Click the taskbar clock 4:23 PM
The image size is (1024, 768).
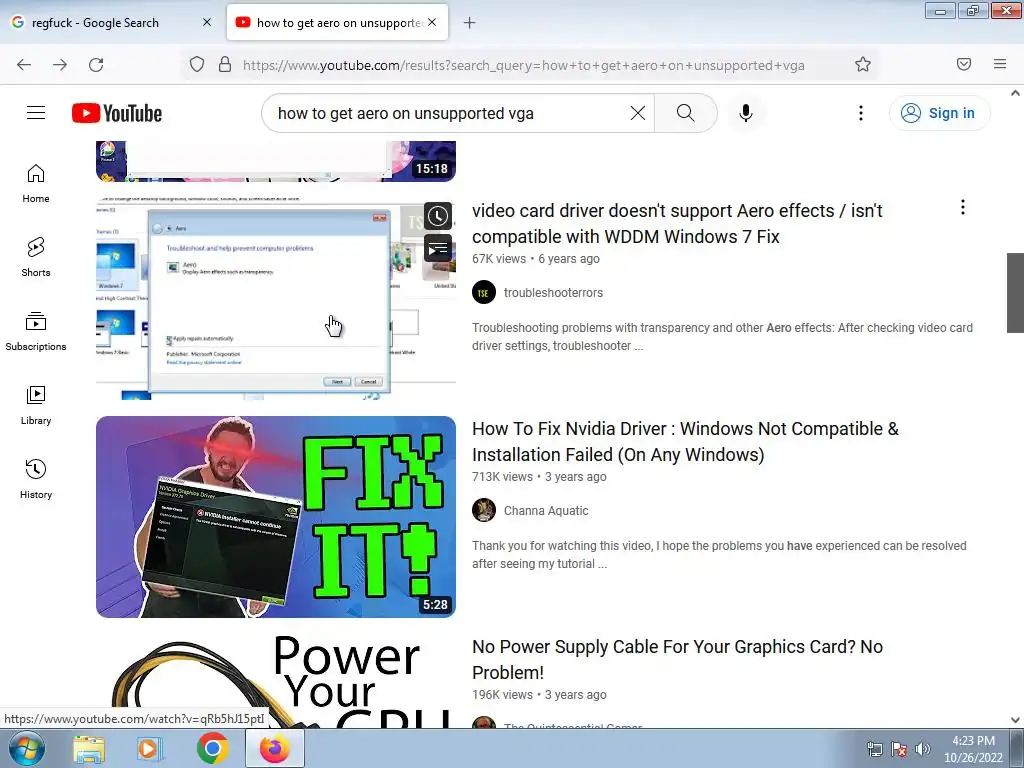[x=973, y=749]
